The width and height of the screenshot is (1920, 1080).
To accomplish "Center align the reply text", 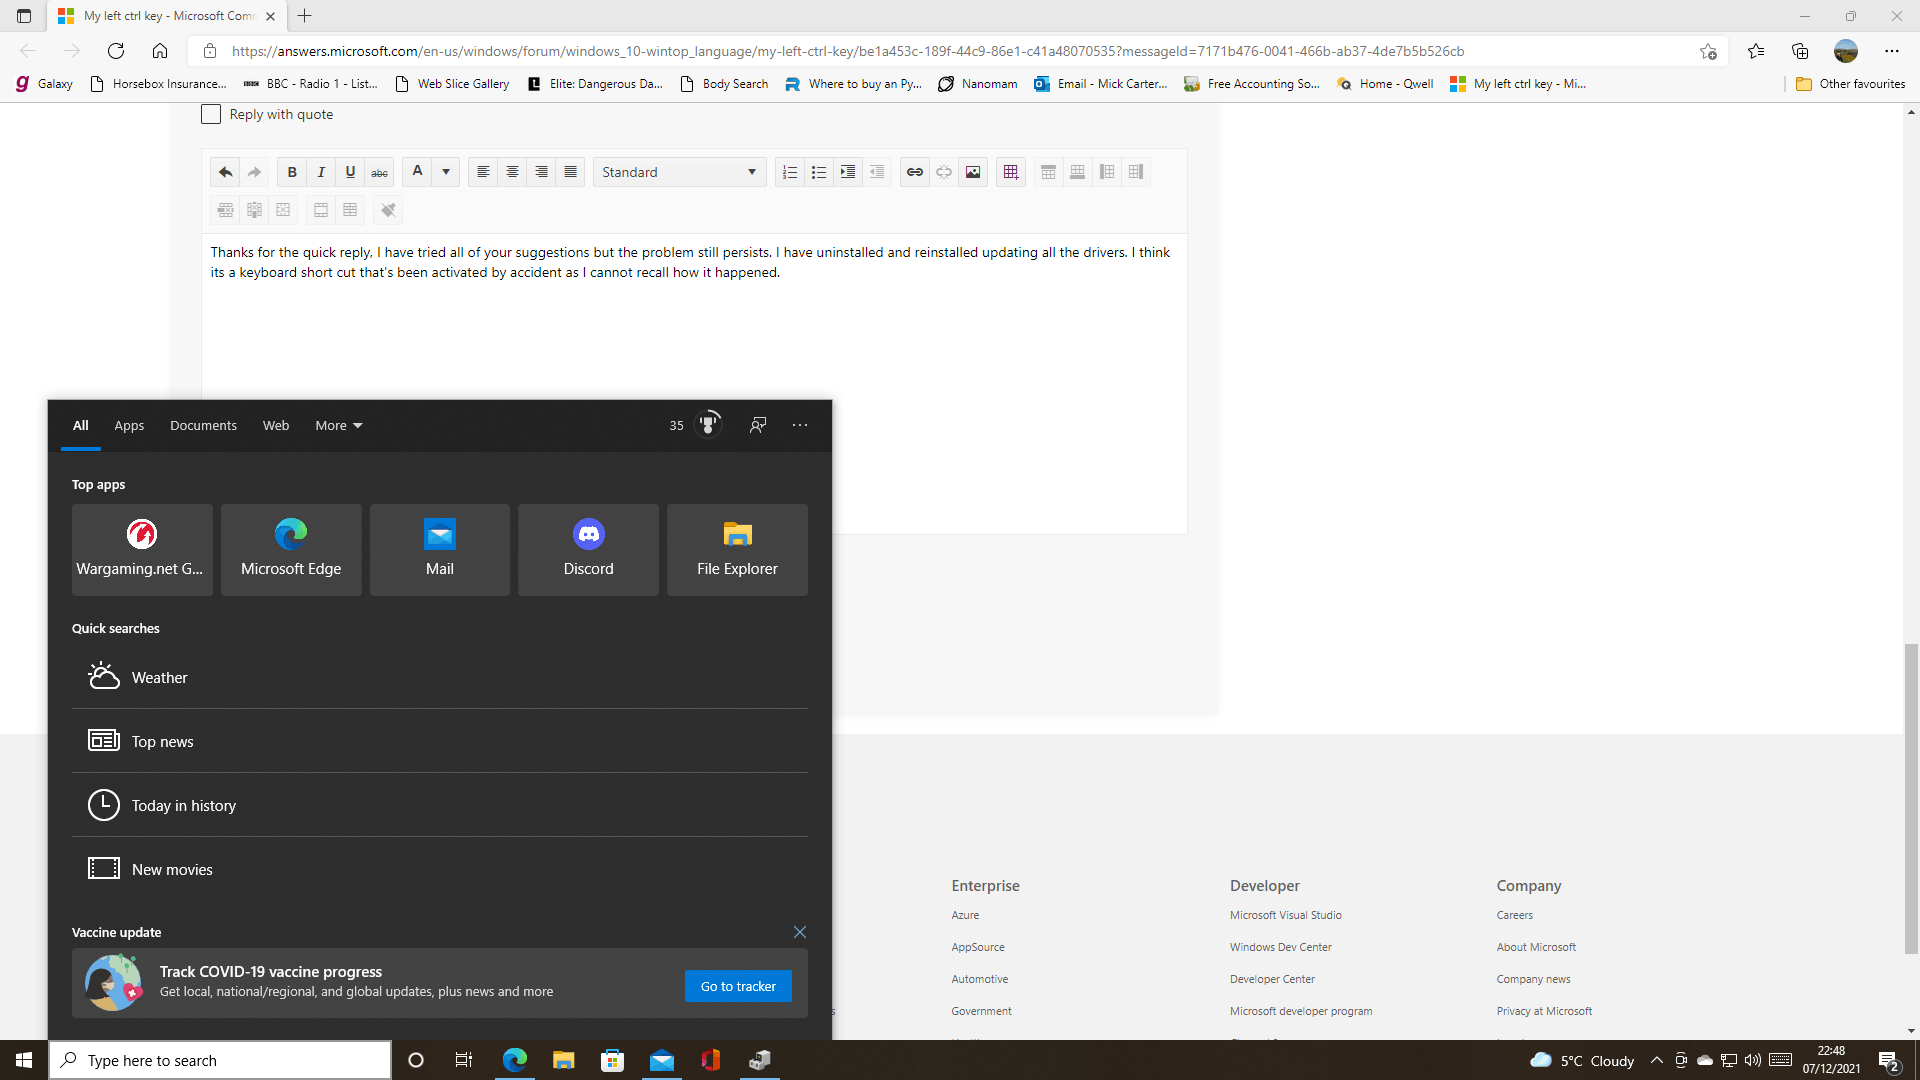I will tap(512, 172).
